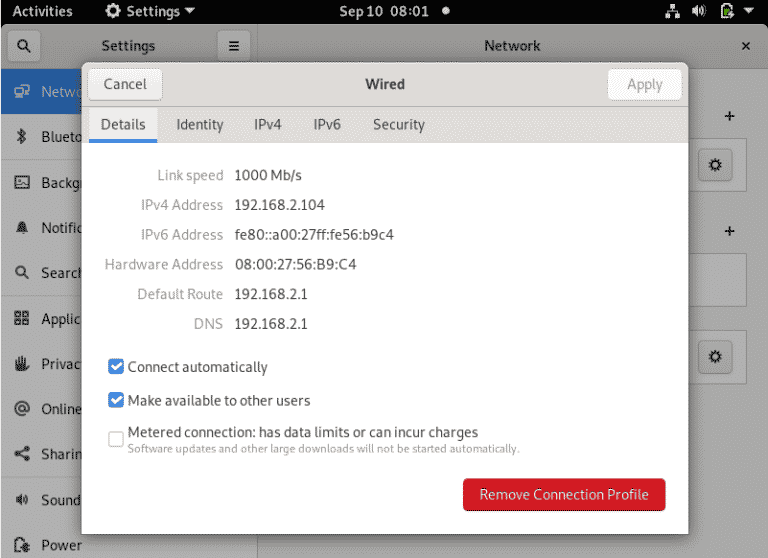Image resolution: width=768 pixels, height=558 pixels.
Task: Select the Sound speaker sidebar icon
Action: tap(22, 500)
